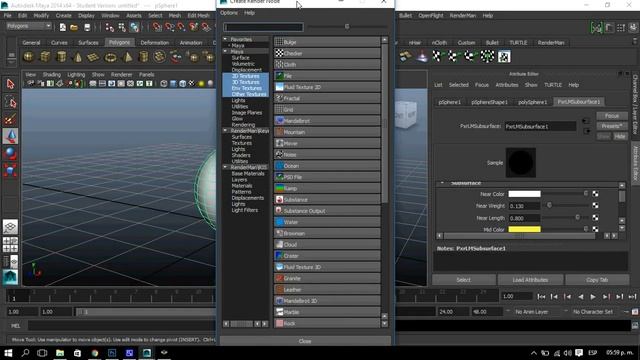Switch to single perspective view layout icon
This screenshot has width=640, height=360.
click(10, 227)
